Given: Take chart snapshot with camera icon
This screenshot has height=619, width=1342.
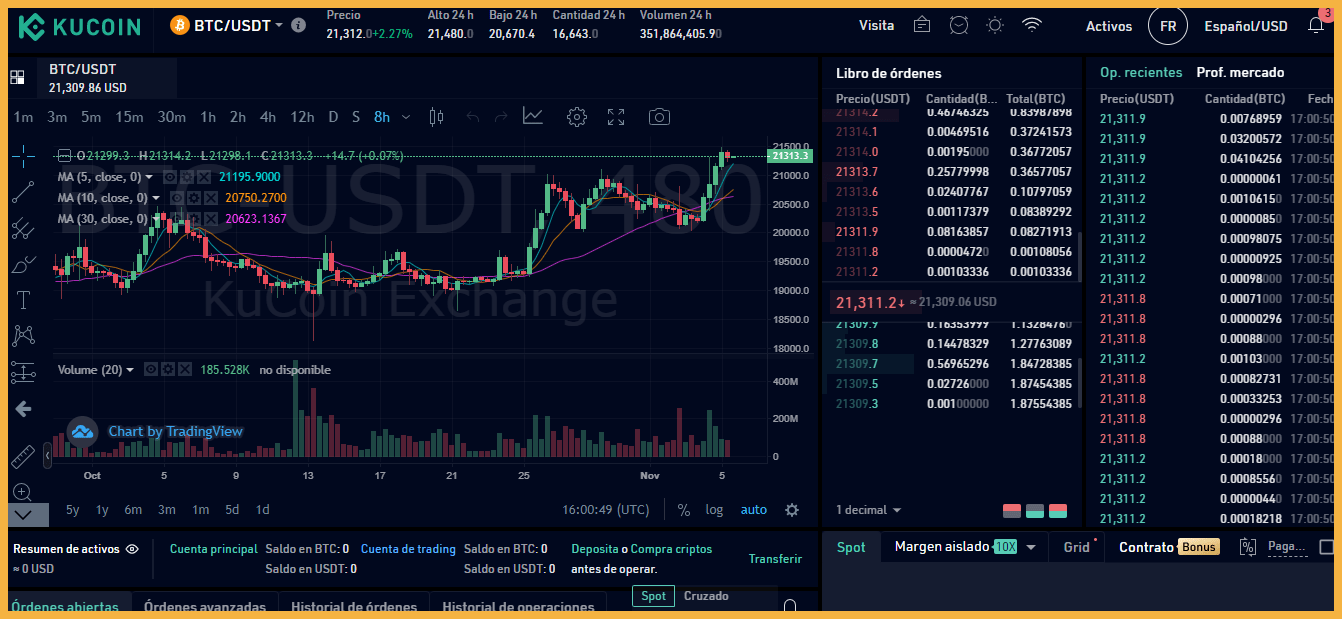Looking at the screenshot, I should point(659,117).
